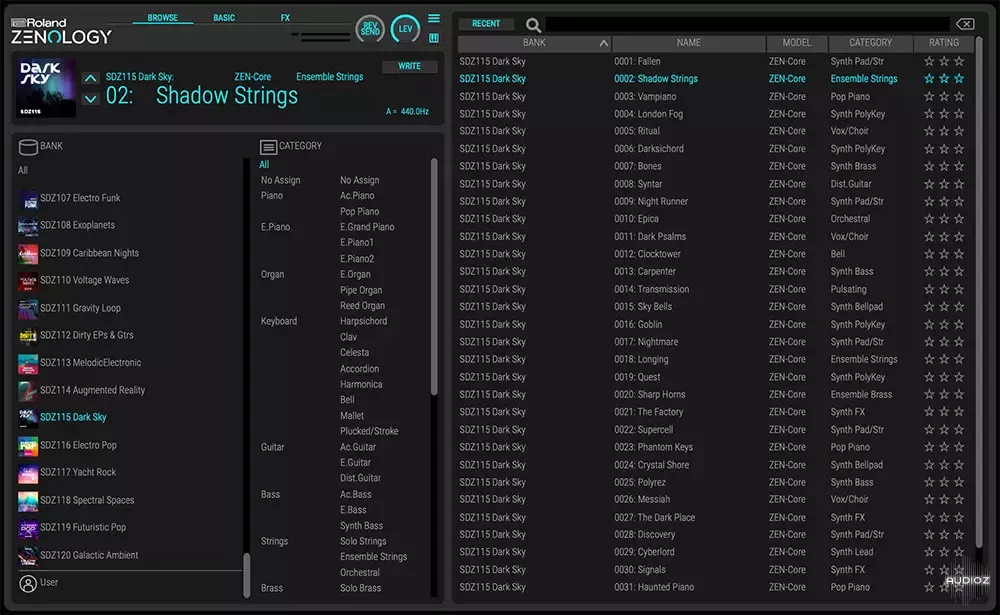Open the hamburger menu beside the LEV knob
This screenshot has height=615, width=1000.
pos(434,19)
